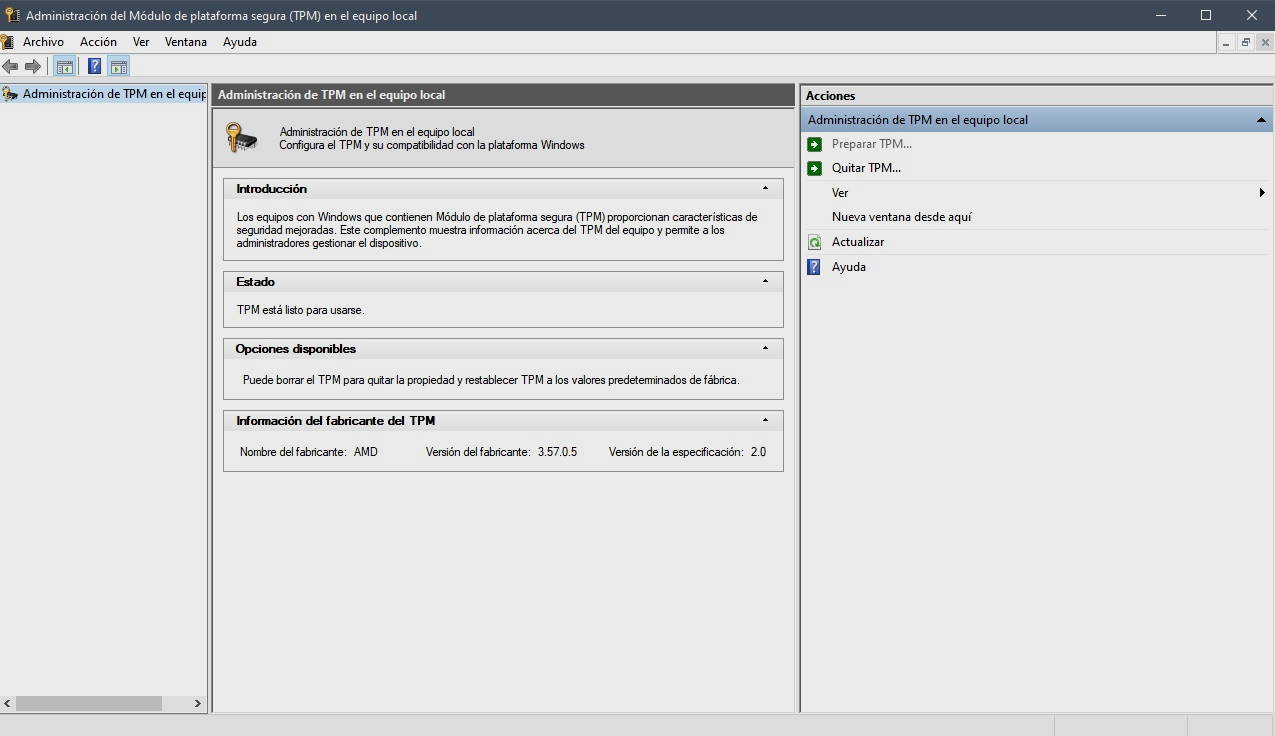The image size is (1275, 736).
Task: Click the Forward arrow toolbar icon
Action: (x=33, y=67)
